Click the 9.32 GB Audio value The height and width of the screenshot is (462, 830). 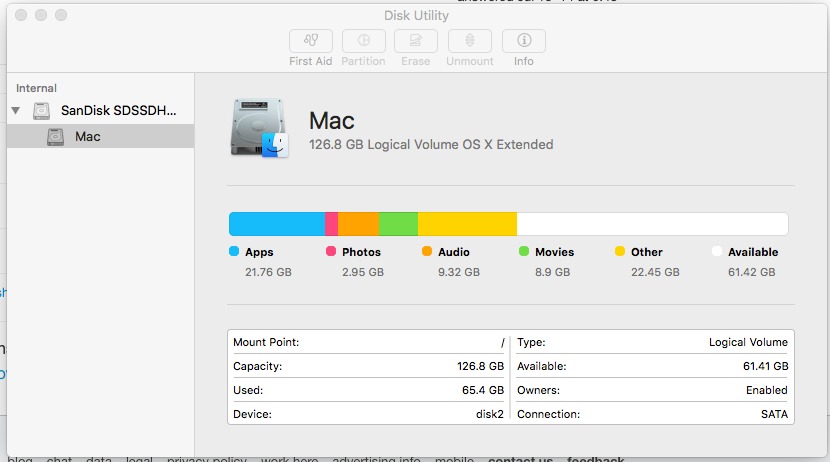(459, 272)
